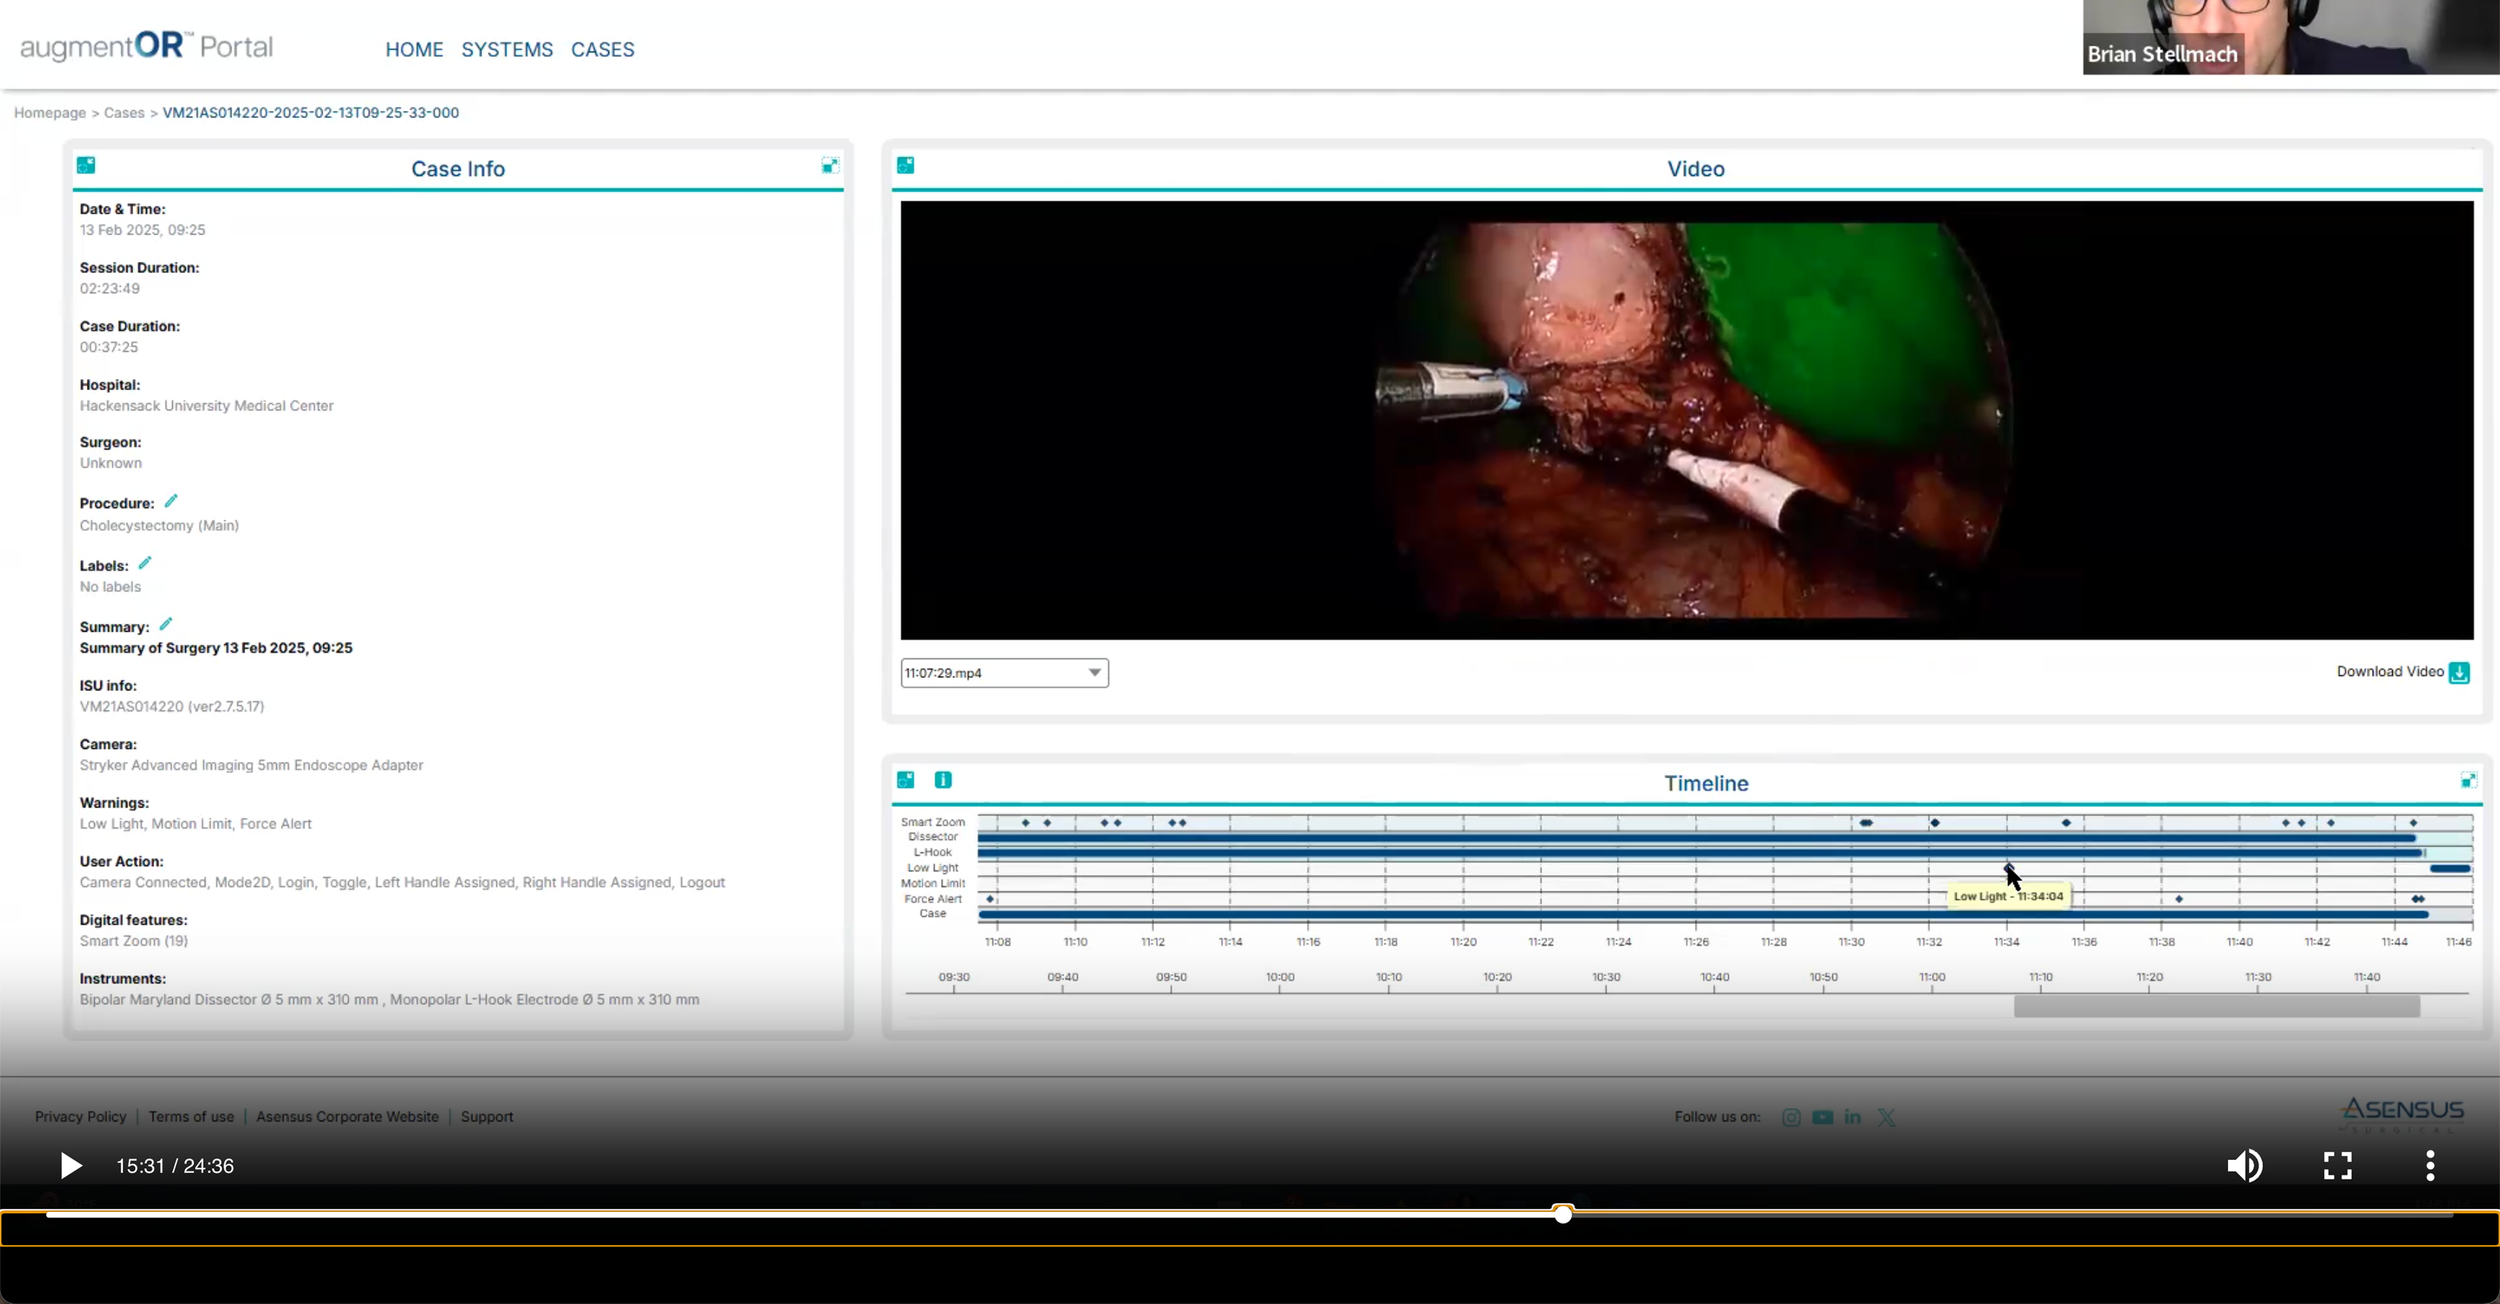Image resolution: width=2500 pixels, height=1304 pixels.
Task: Click the Cases breadcrumb link
Action: click(124, 113)
